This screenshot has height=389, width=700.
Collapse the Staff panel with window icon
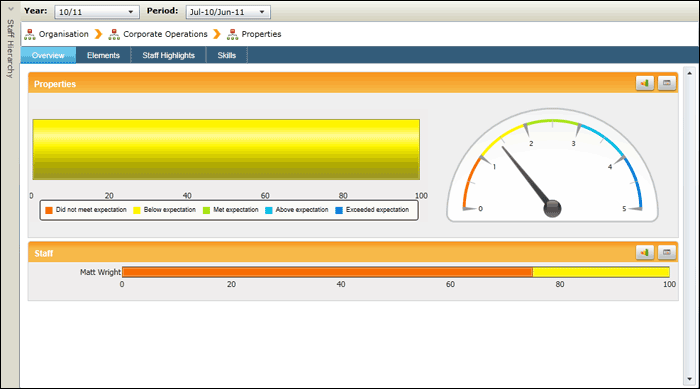point(667,252)
